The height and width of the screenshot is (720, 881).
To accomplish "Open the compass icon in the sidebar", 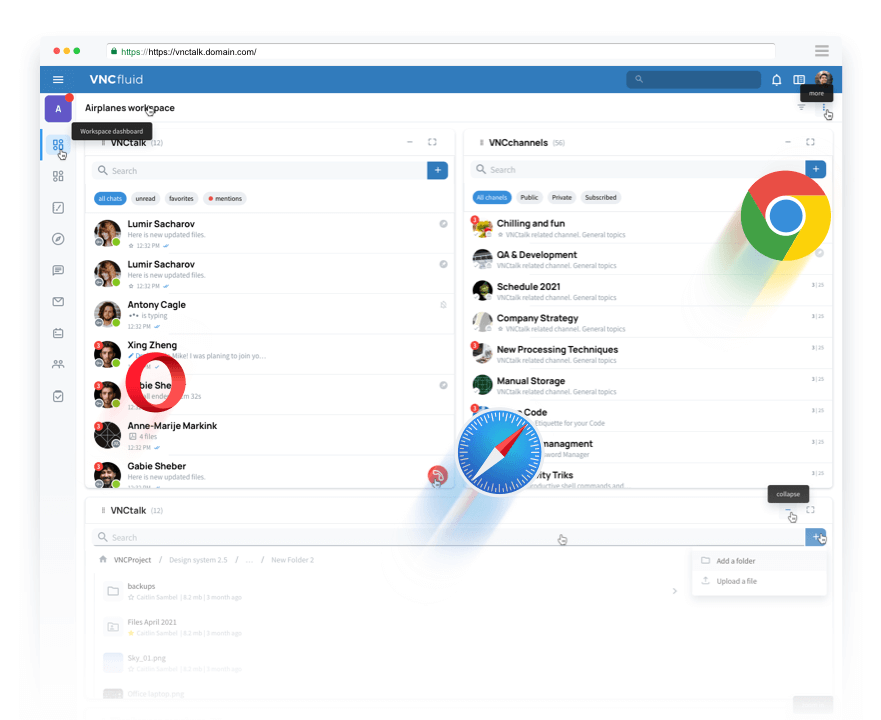I will (58, 239).
